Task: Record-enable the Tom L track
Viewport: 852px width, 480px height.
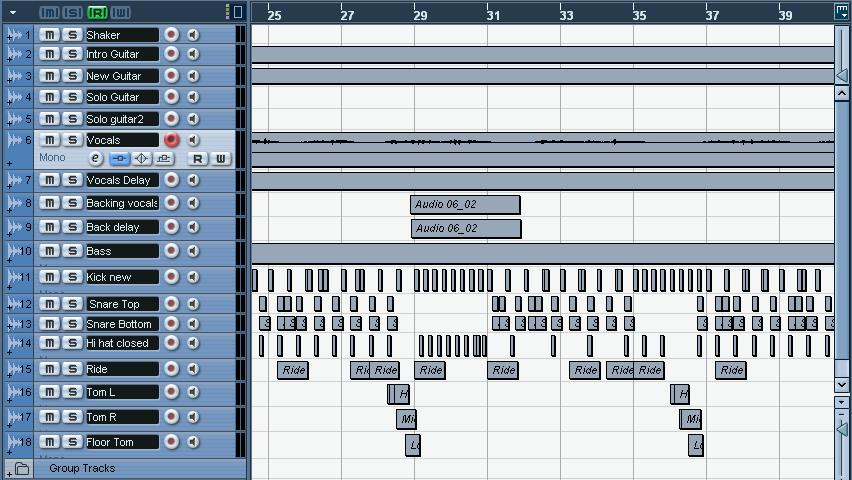Action: click(171, 392)
